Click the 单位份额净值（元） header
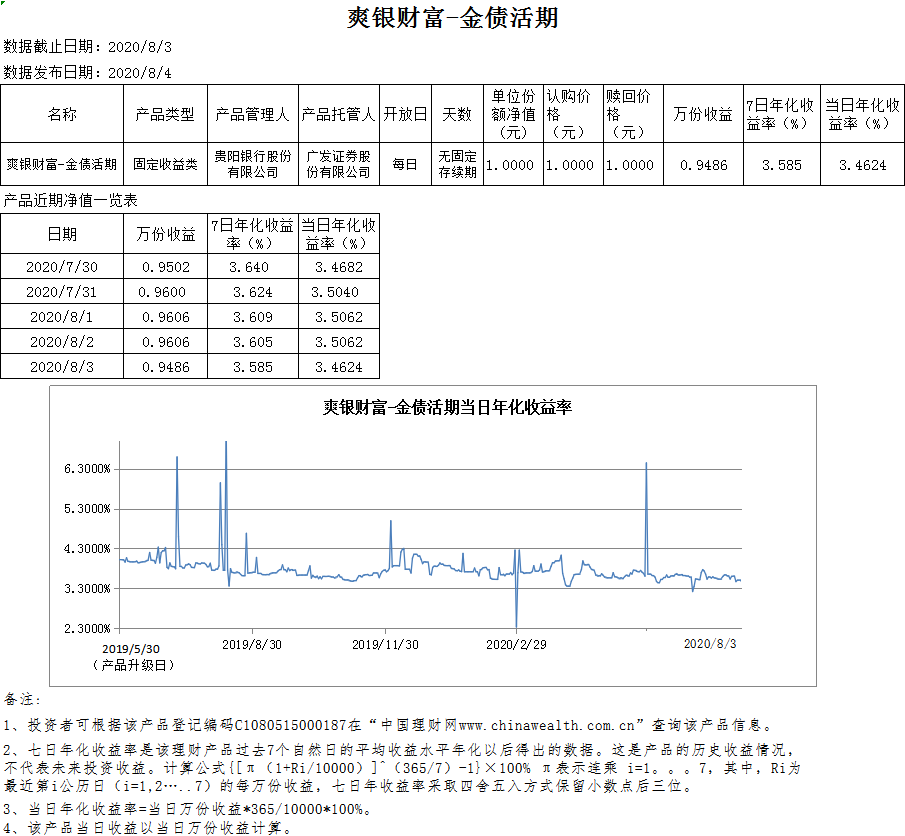The image size is (905, 836). point(513,114)
